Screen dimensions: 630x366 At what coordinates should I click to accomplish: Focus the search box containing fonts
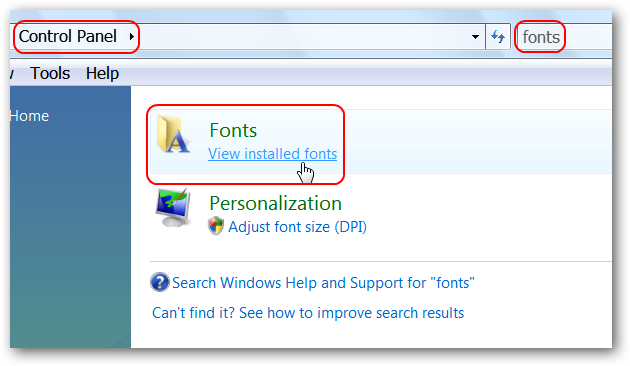pyautogui.click(x=566, y=37)
